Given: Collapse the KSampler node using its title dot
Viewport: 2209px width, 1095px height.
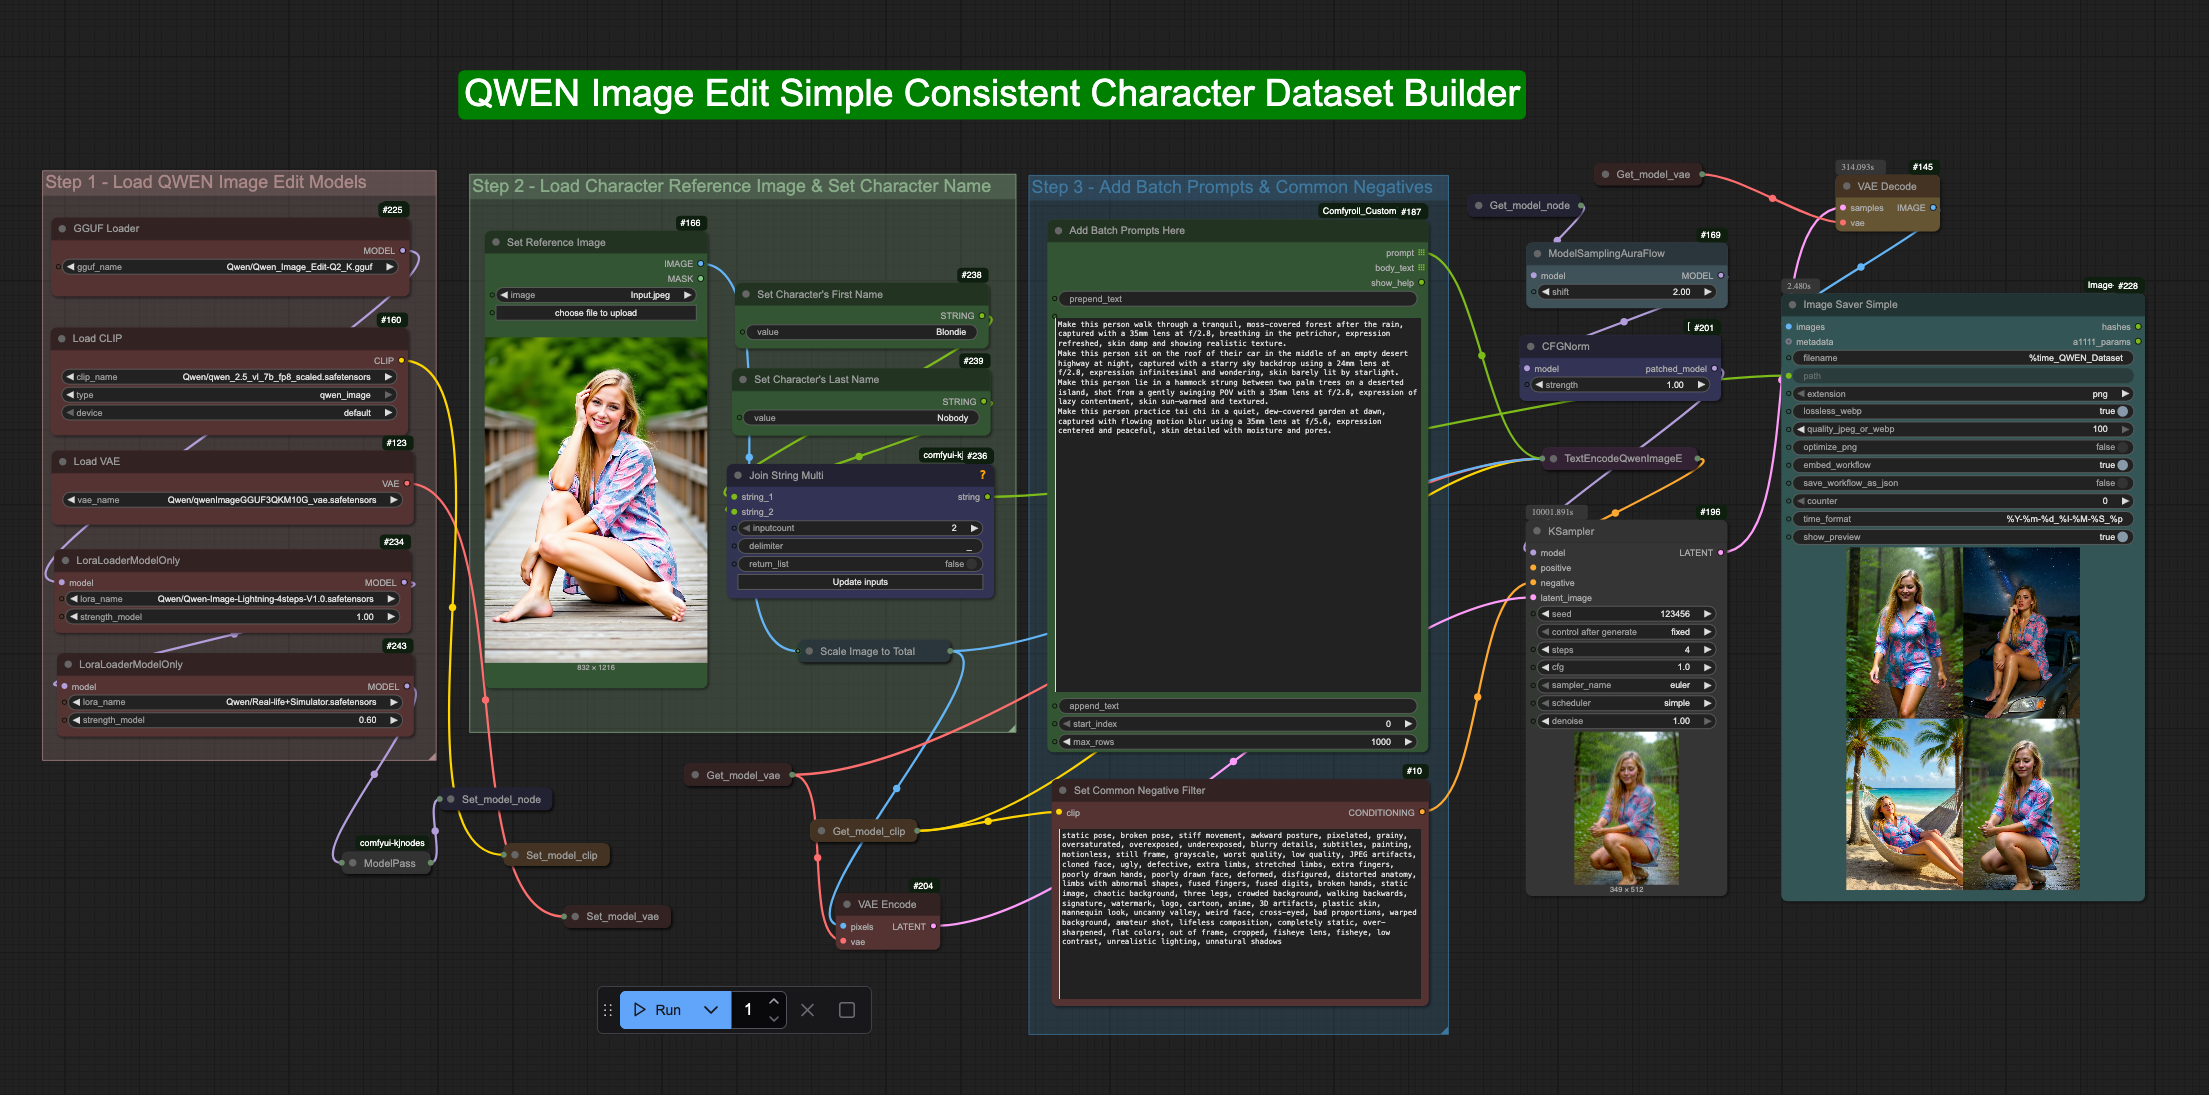Looking at the screenshot, I should (1537, 531).
